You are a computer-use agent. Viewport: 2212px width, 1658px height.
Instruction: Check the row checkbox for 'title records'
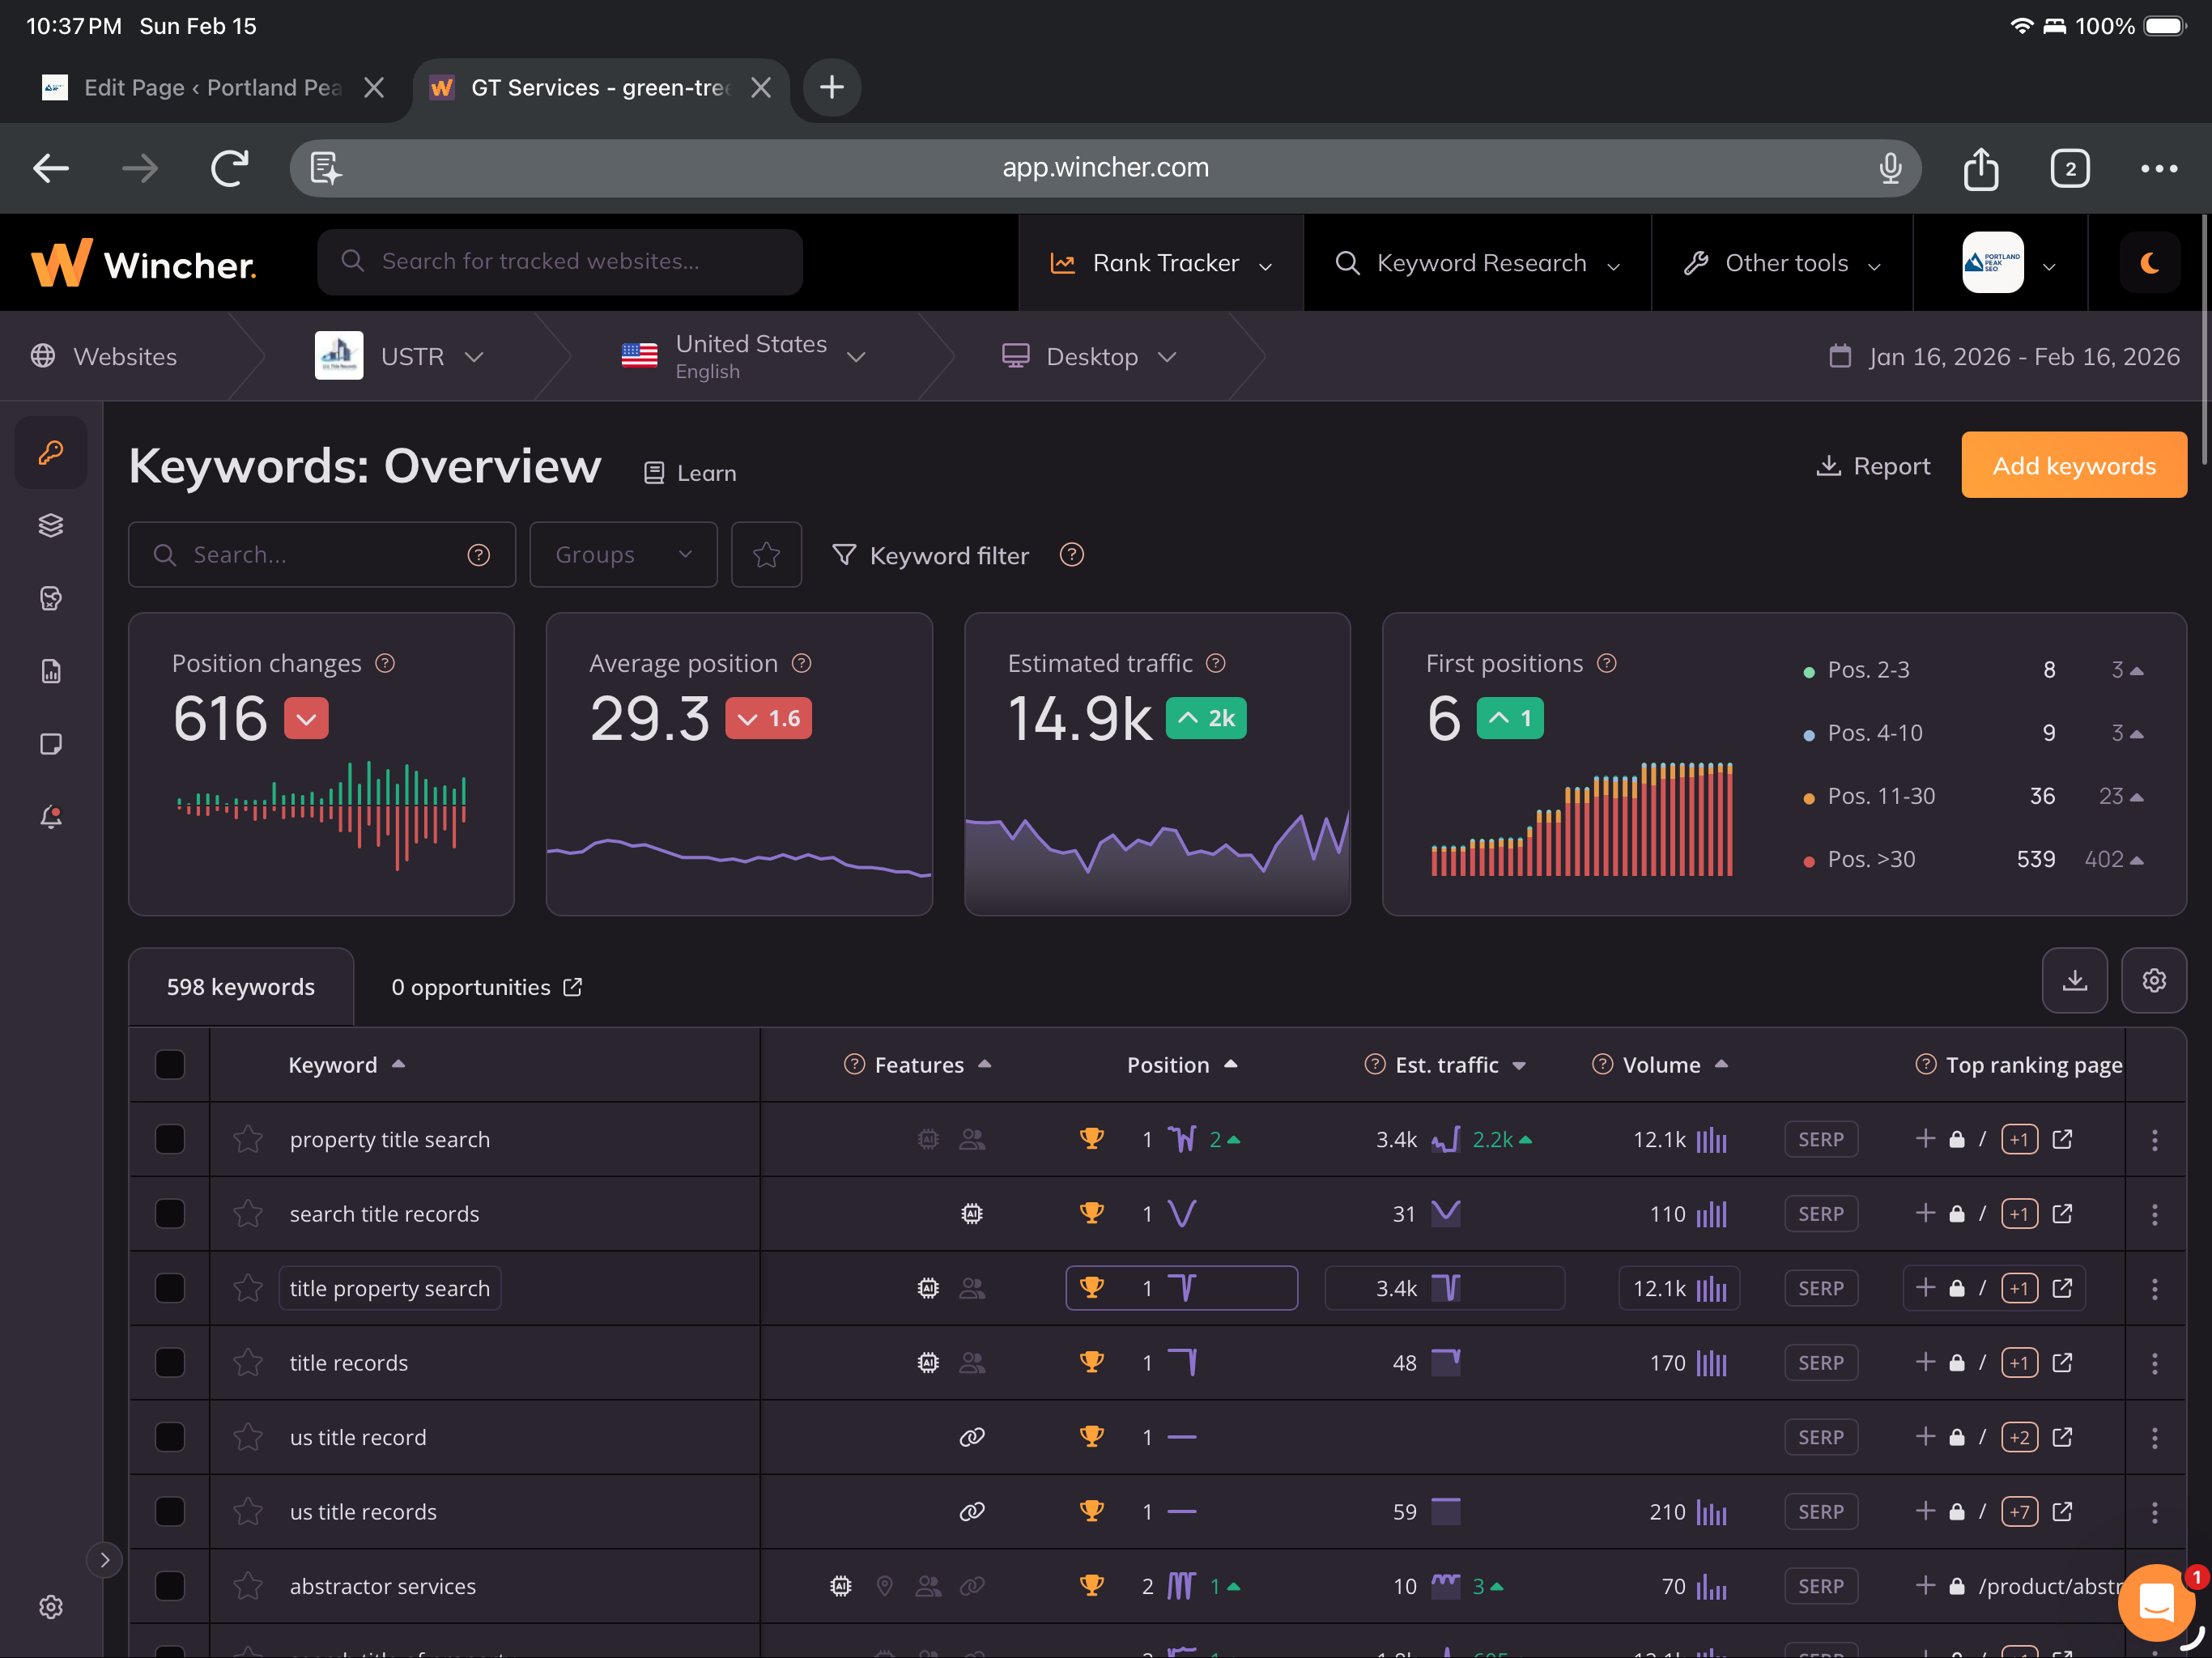point(169,1362)
